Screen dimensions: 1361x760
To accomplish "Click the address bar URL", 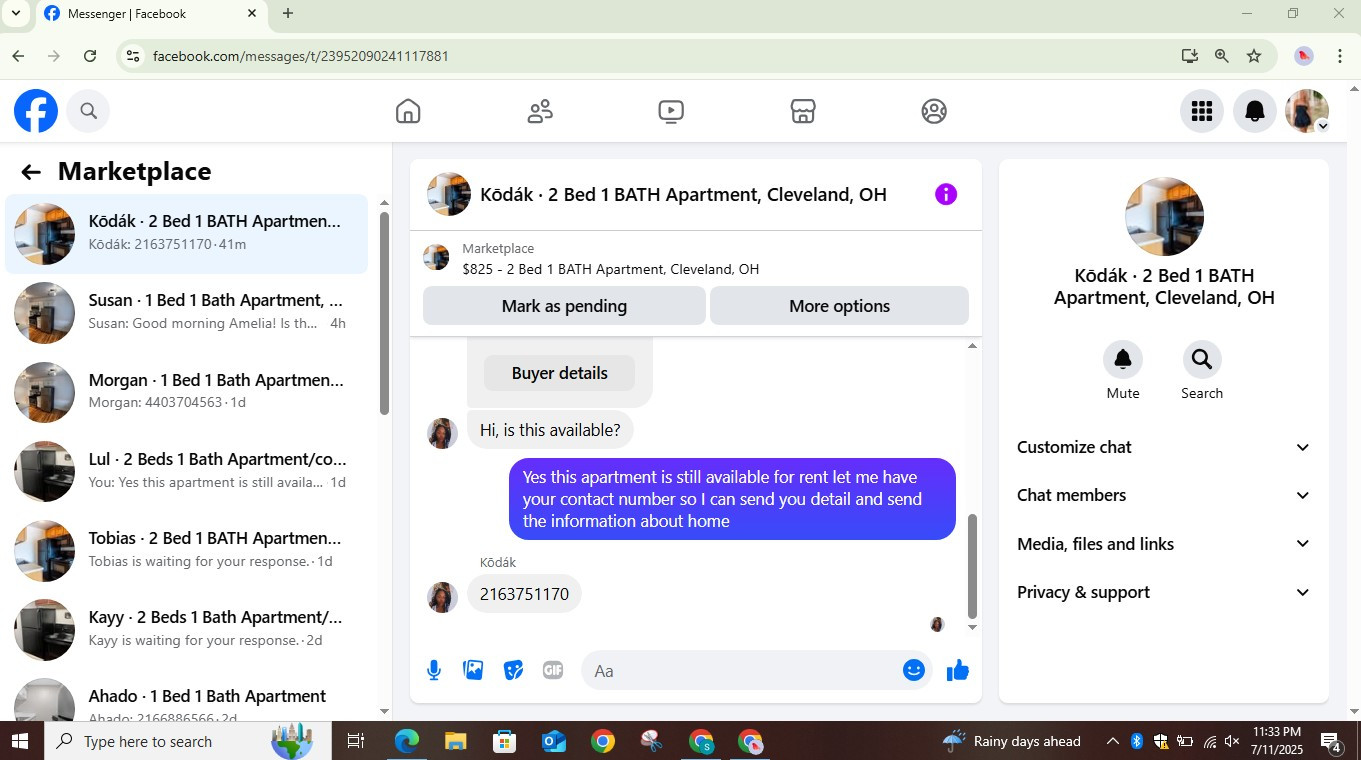I will click(300, 56).
